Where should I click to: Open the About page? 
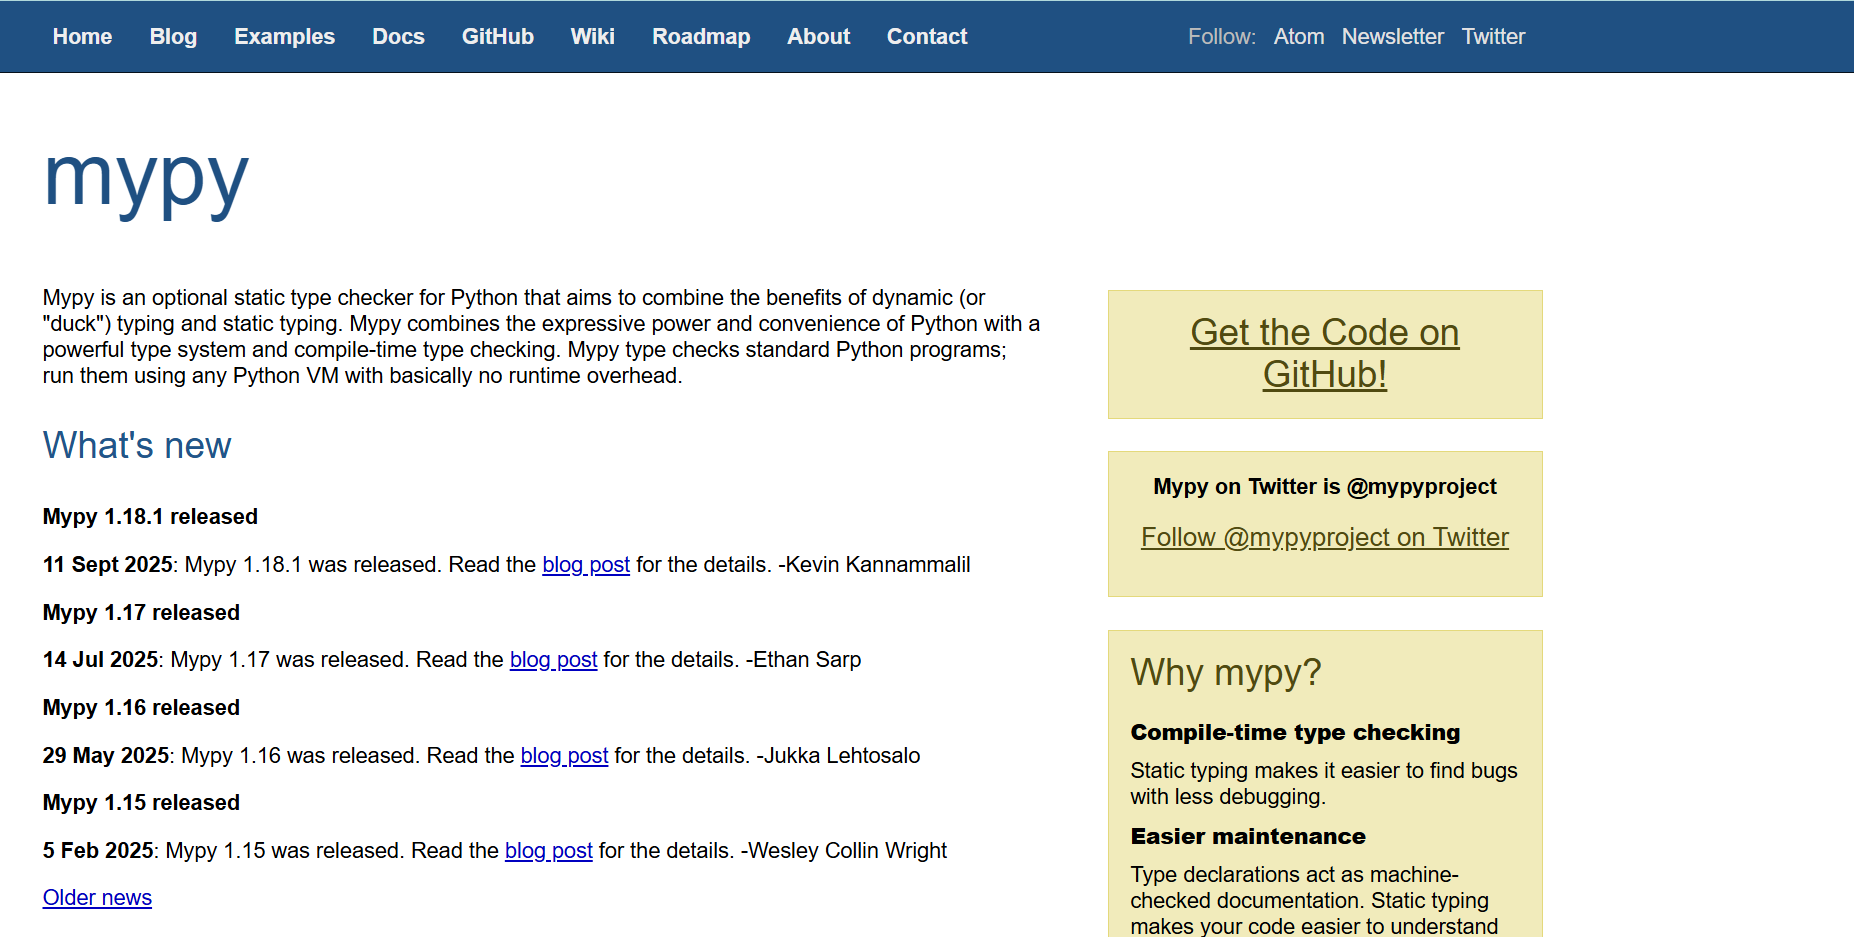click(818, 37)
